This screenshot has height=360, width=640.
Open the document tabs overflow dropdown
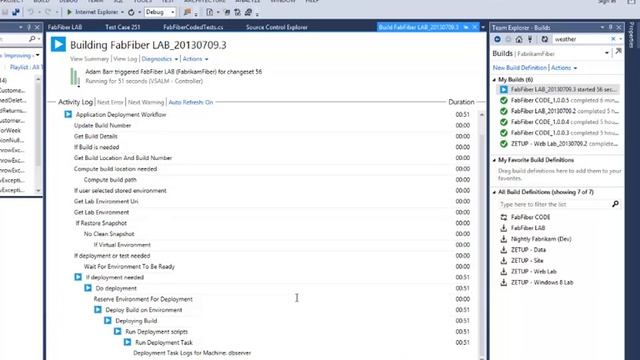pos(483,27)
